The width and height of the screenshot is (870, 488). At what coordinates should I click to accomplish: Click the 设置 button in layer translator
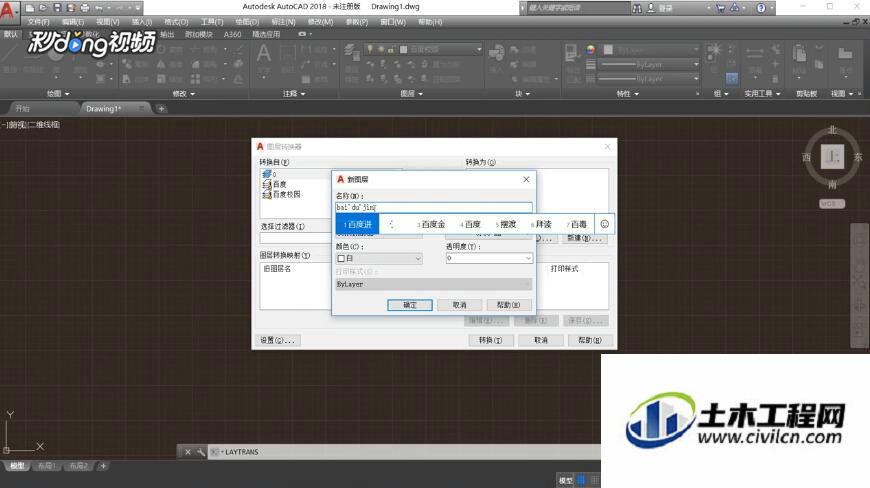(277, 340)
